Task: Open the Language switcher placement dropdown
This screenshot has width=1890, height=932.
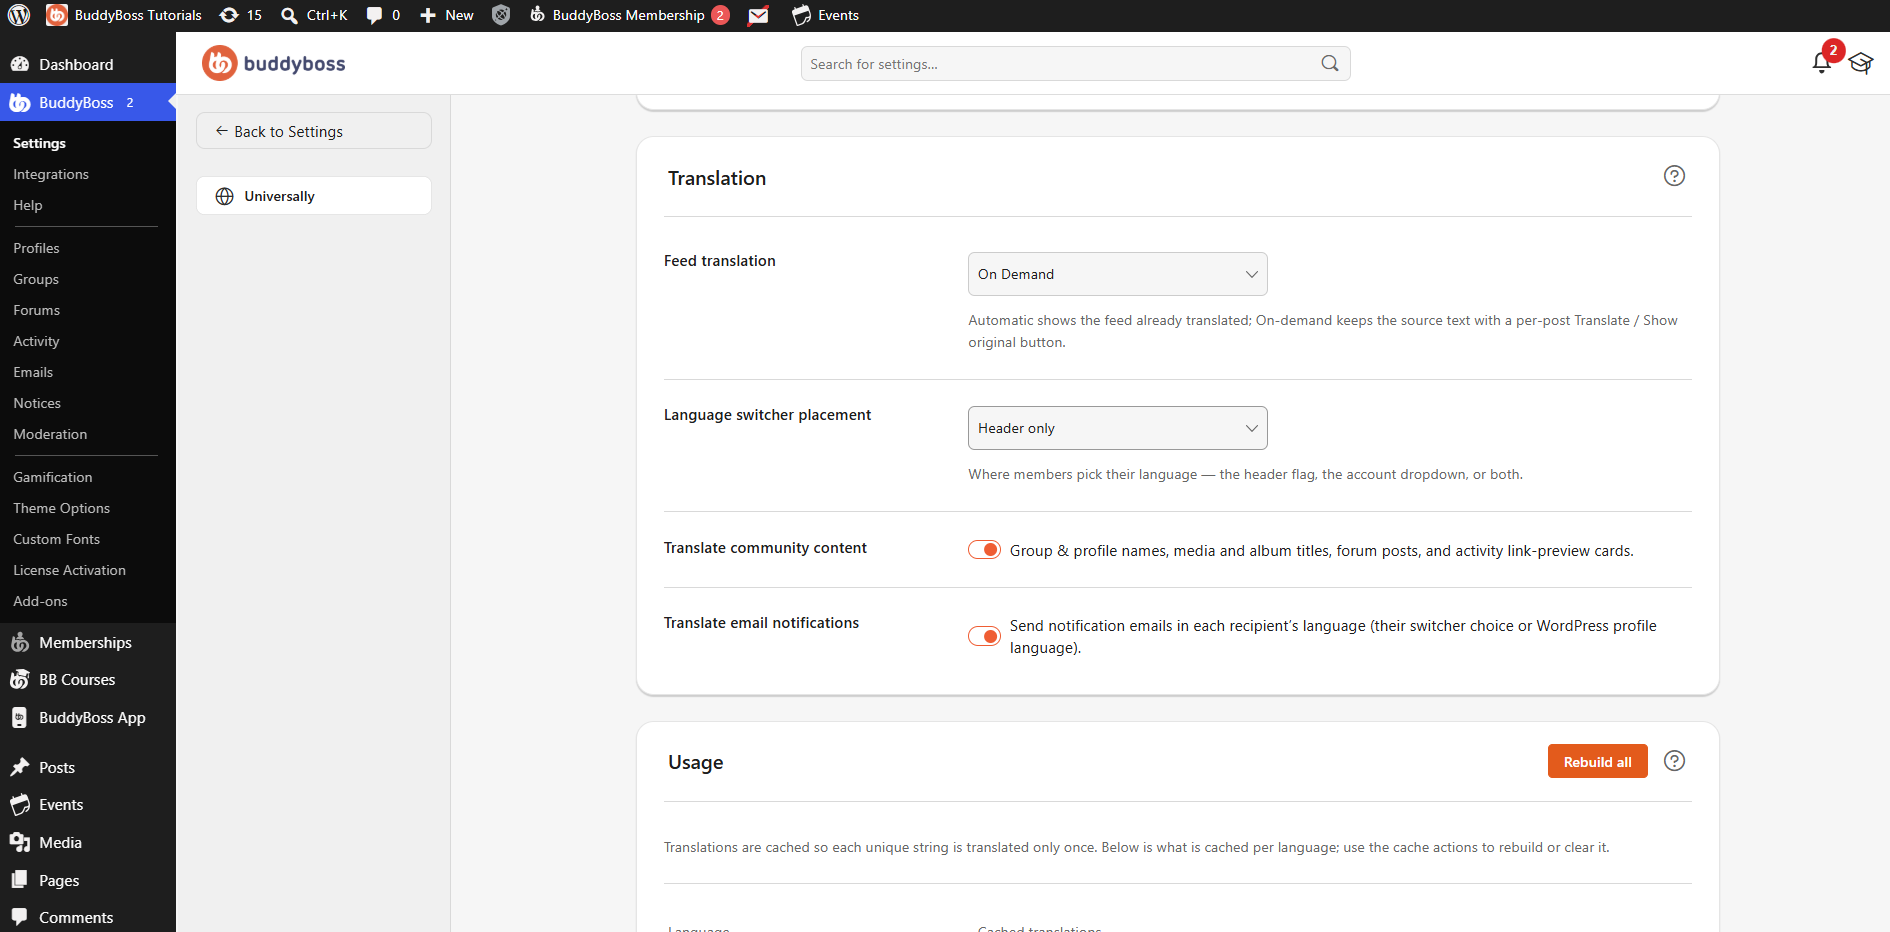Action: tap(1117, 428)
